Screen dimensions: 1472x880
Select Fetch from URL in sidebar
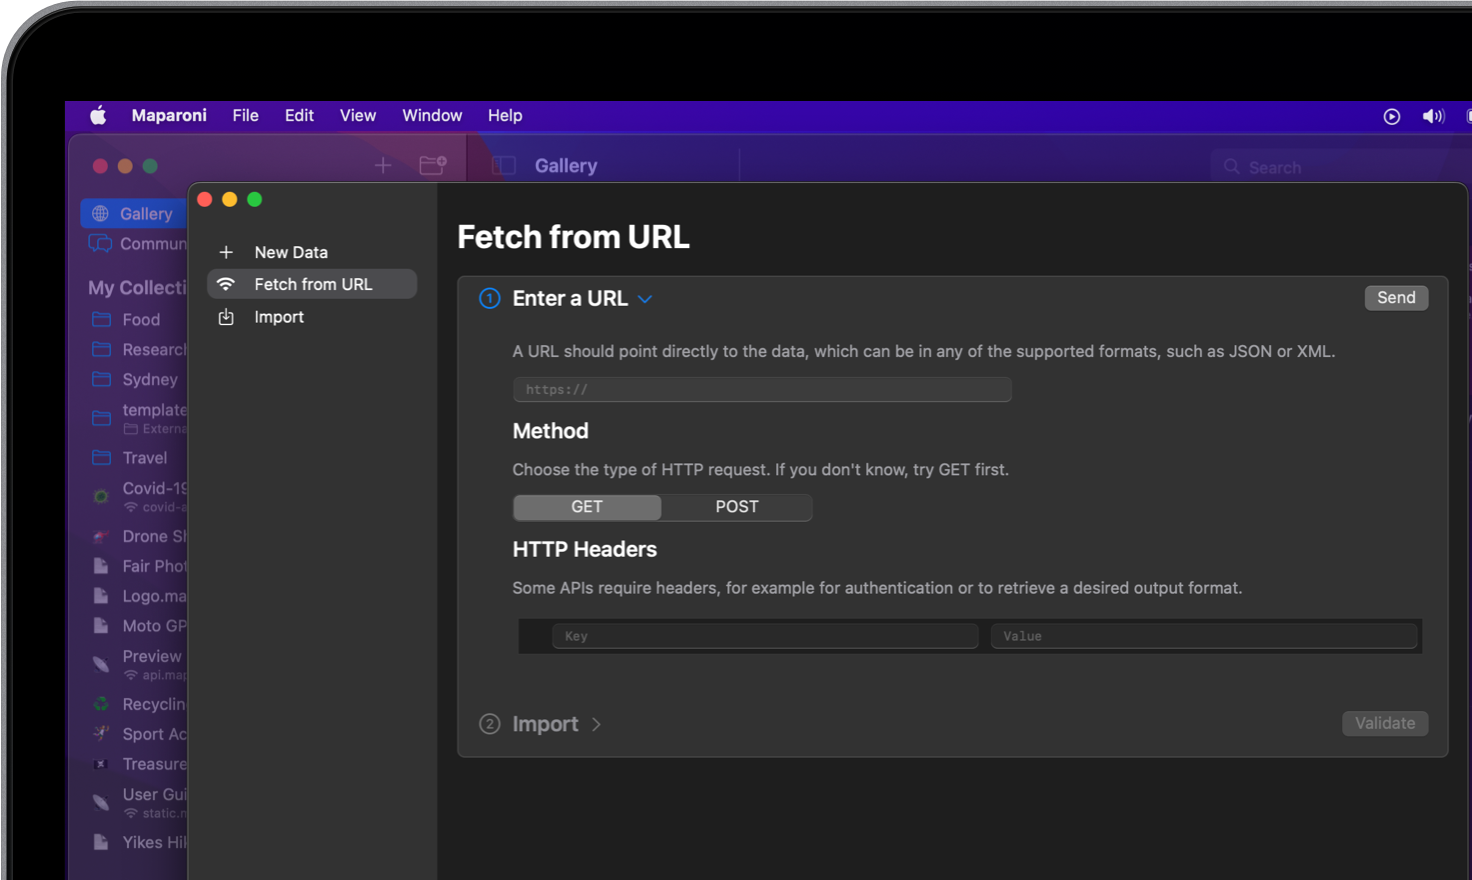pyautogui.click(x=312, y=284)
